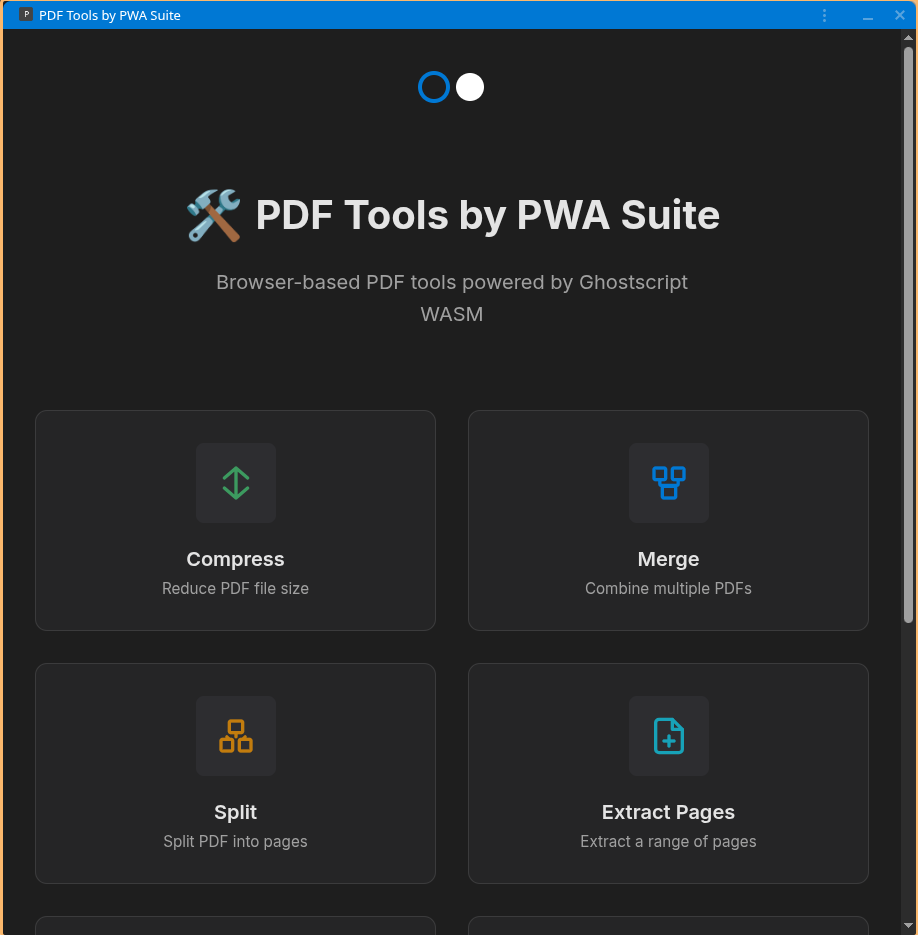Image resolution: width=918 pixels, height=935 pixels.
Task: Click the scrollbar down arrow
Action: click(x=909, y=927)
